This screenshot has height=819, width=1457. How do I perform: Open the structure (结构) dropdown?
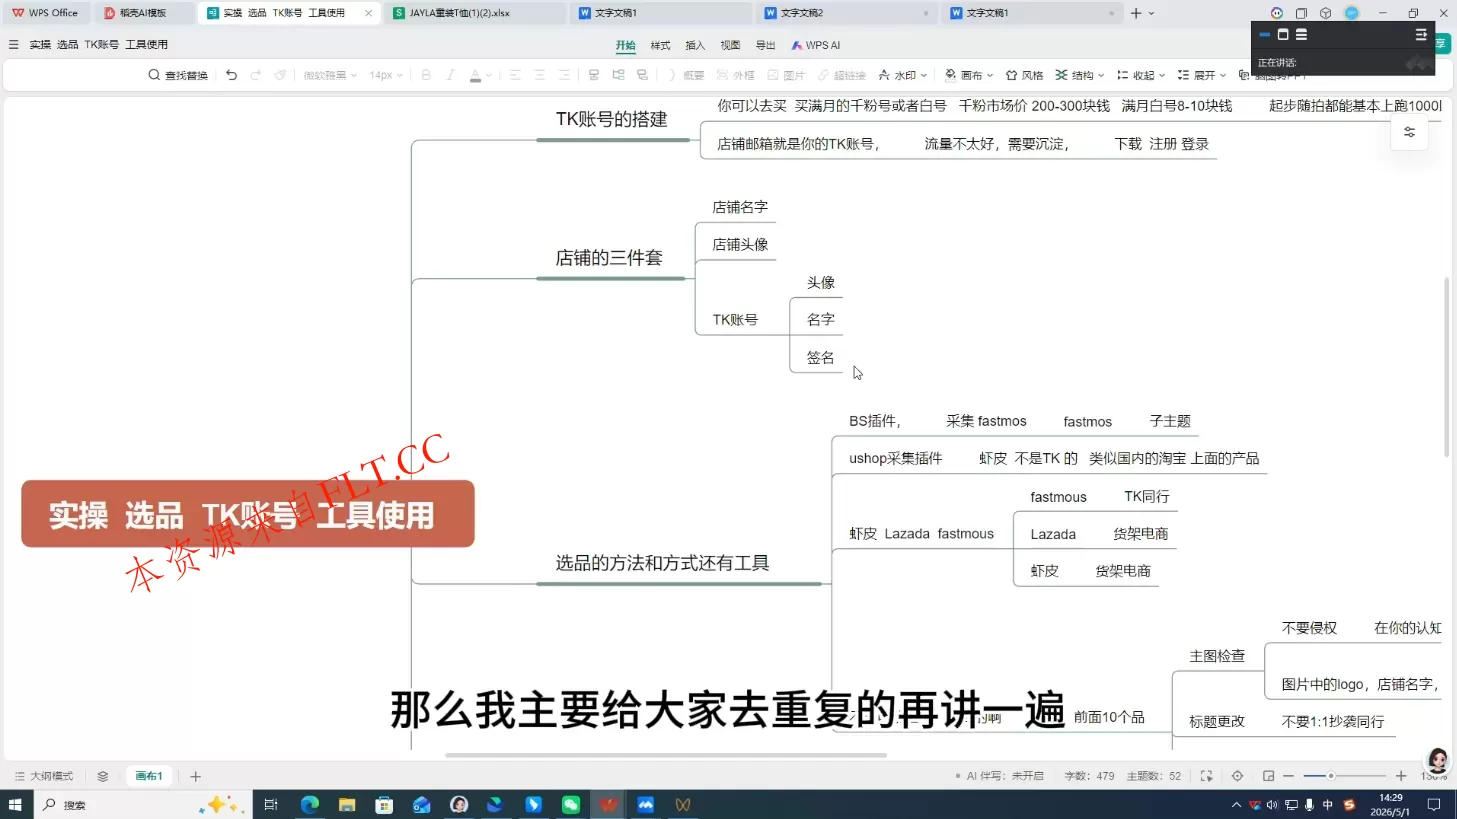[1080, 75]
